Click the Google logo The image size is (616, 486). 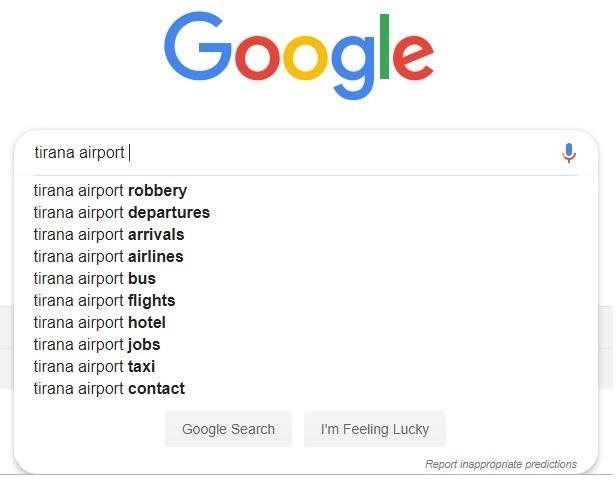point(298,55)
